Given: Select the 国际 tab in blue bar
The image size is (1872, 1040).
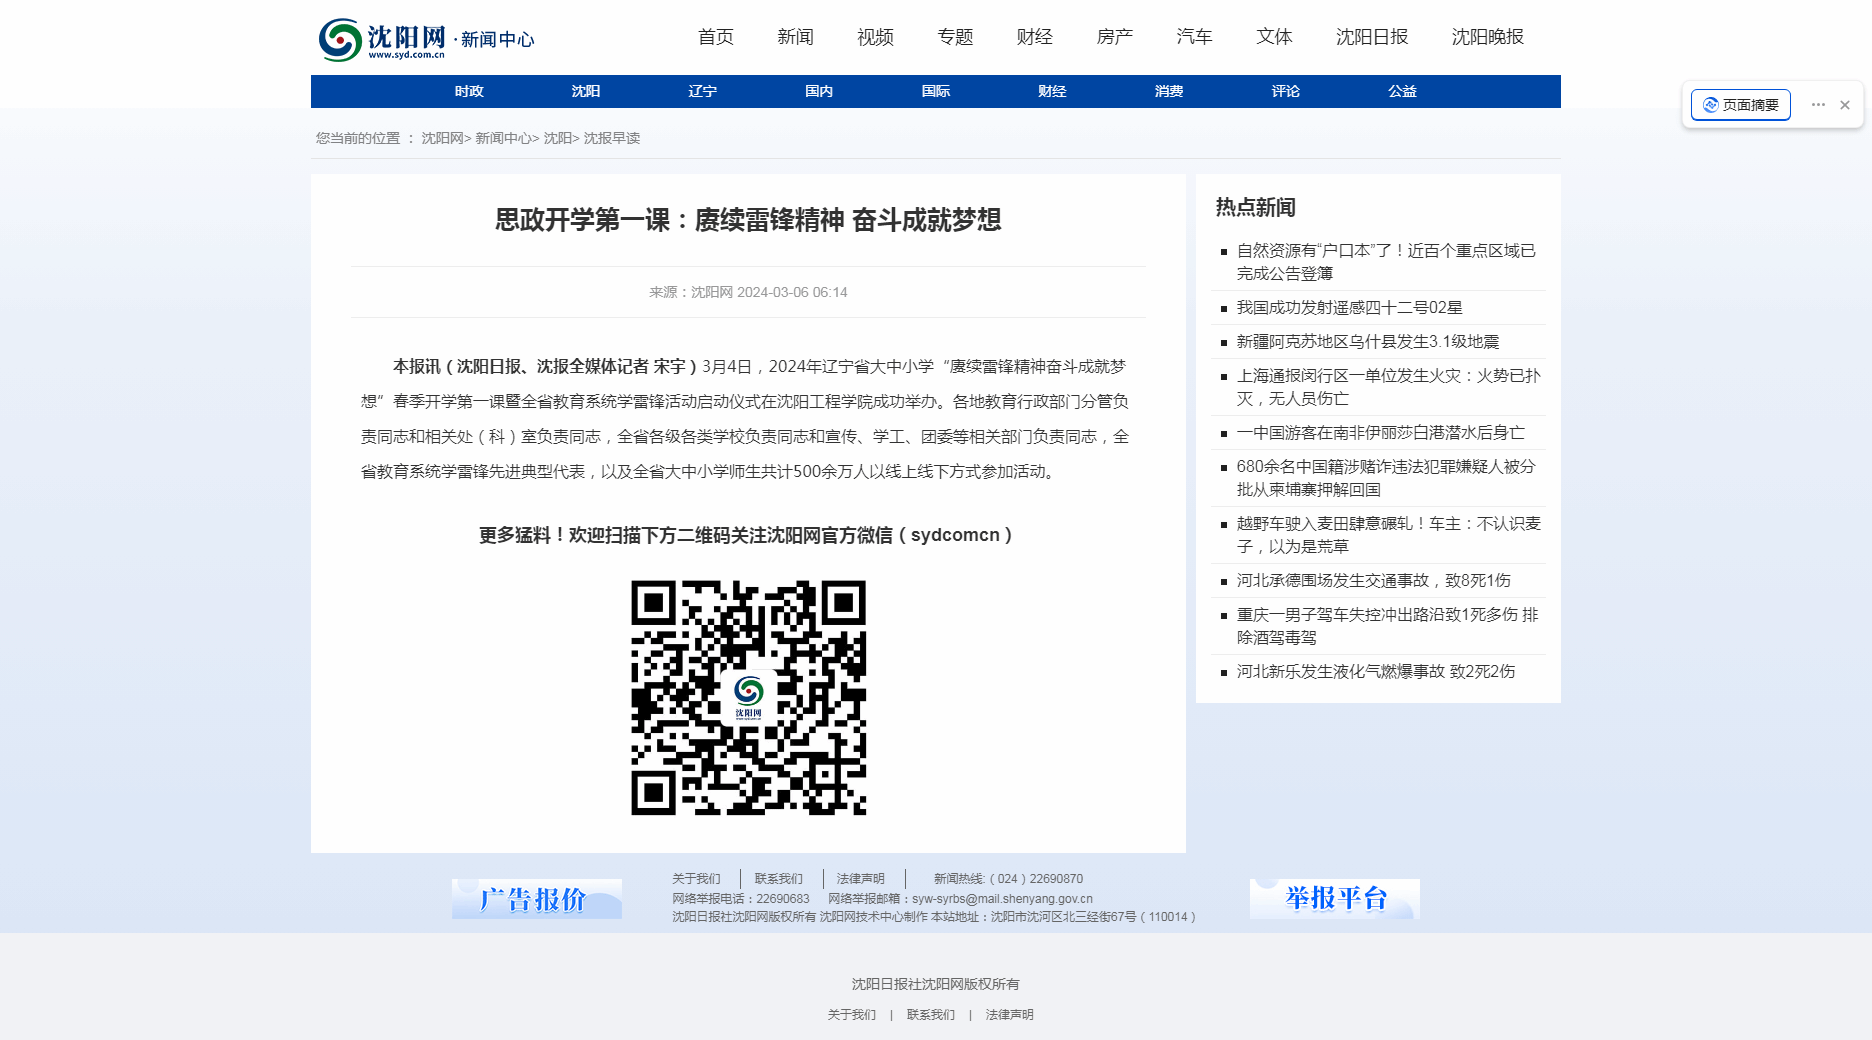Looking at the screenshot, I should coord(935,91).
